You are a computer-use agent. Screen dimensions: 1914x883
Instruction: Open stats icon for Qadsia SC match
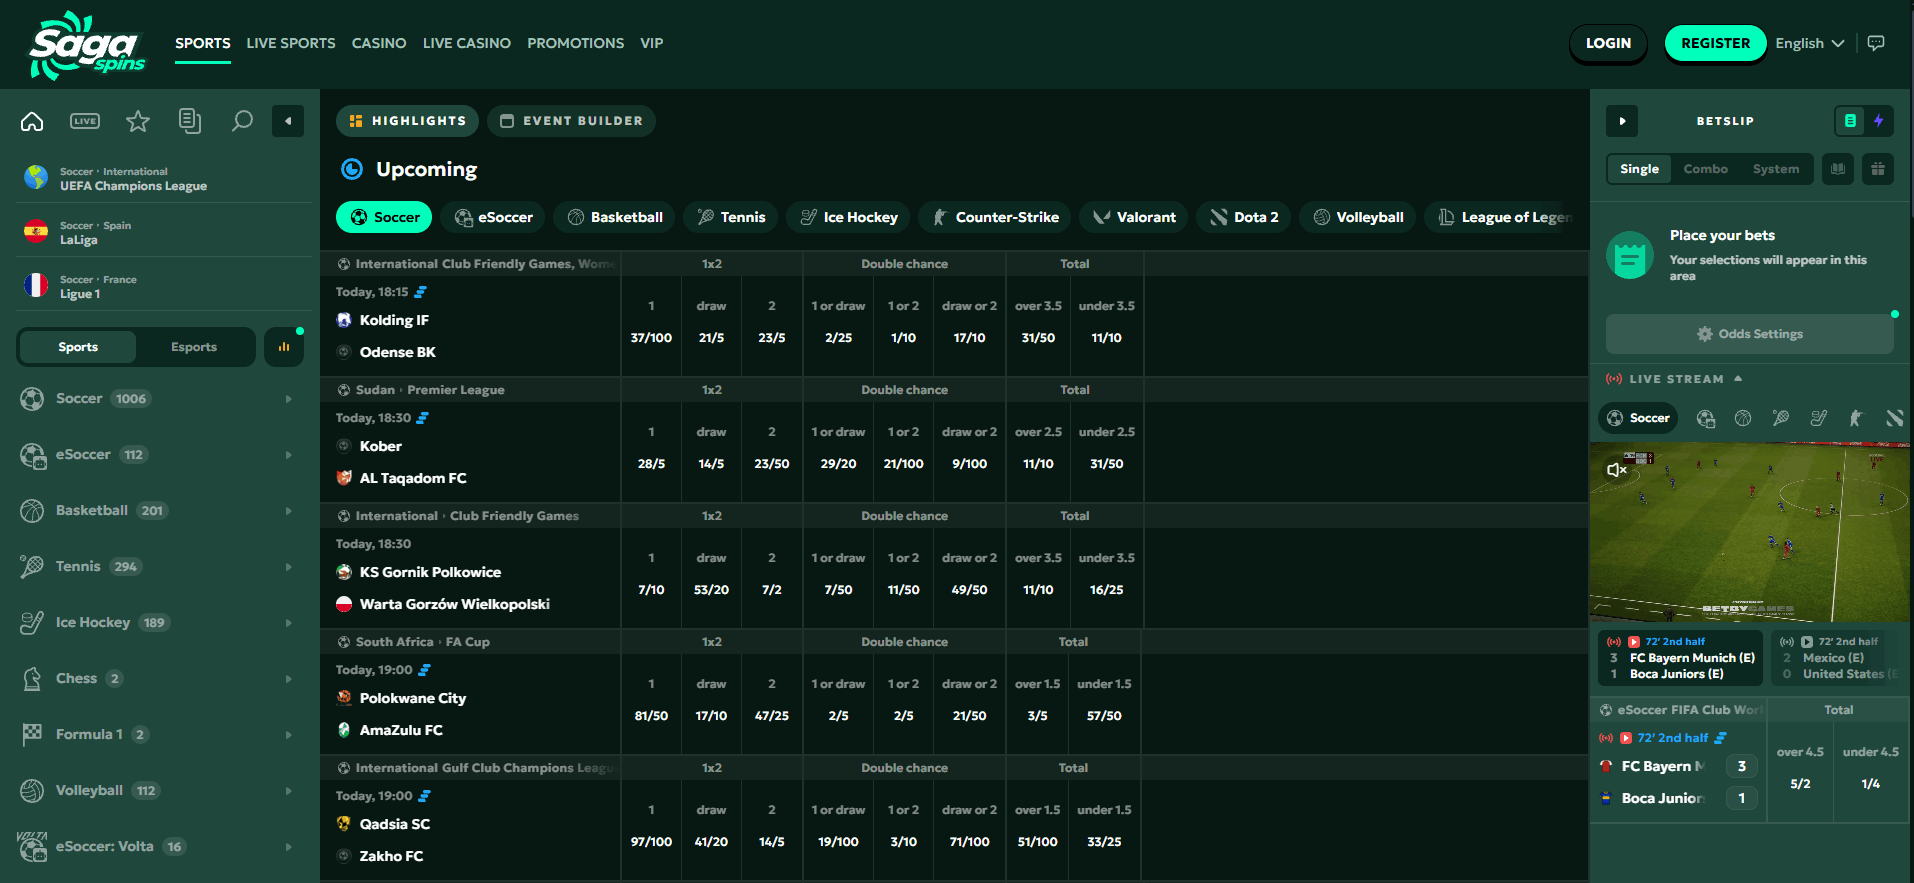(424, 796)
